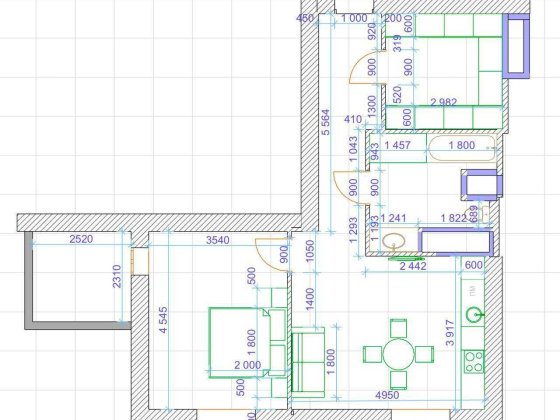Select the bedroom door swing arc
This screenshot has width=560, height=420.
[271, 255]
